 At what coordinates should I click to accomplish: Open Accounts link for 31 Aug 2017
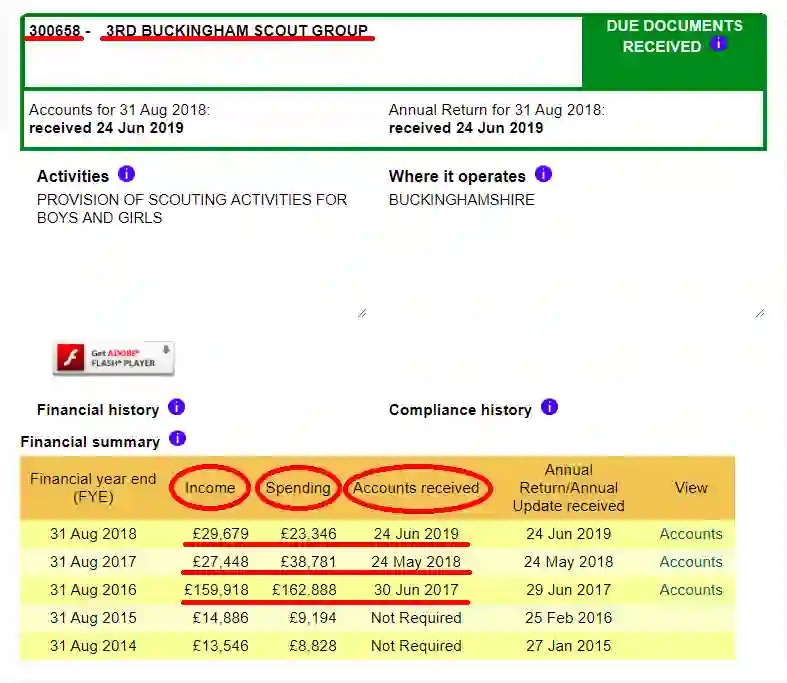690,562
